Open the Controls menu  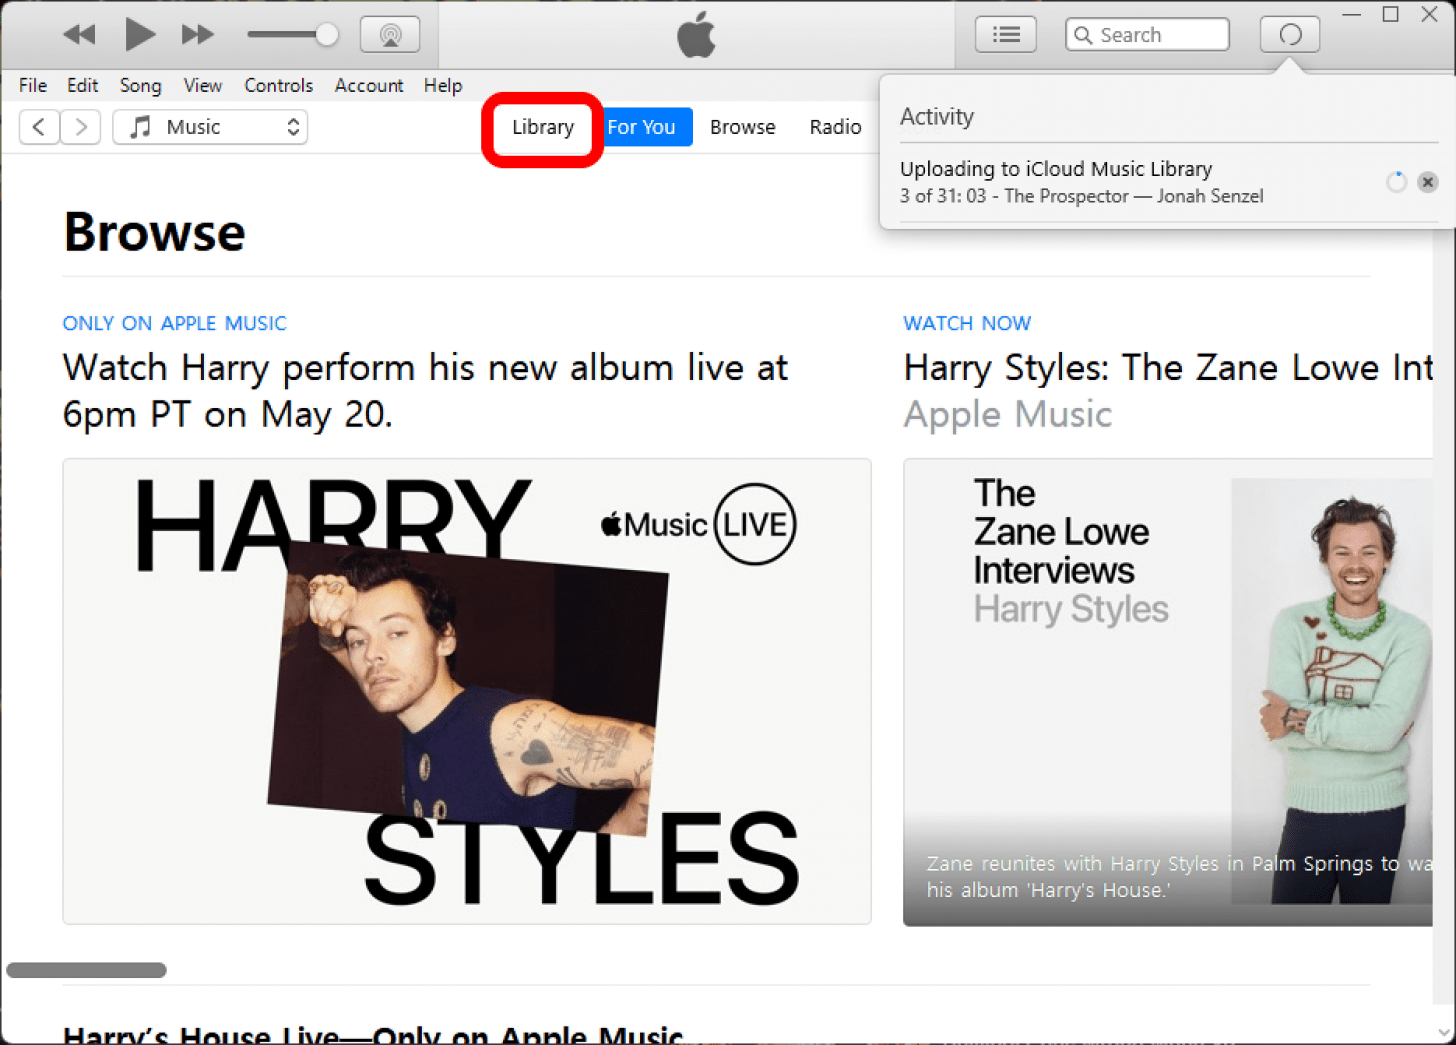coord(278,86)
